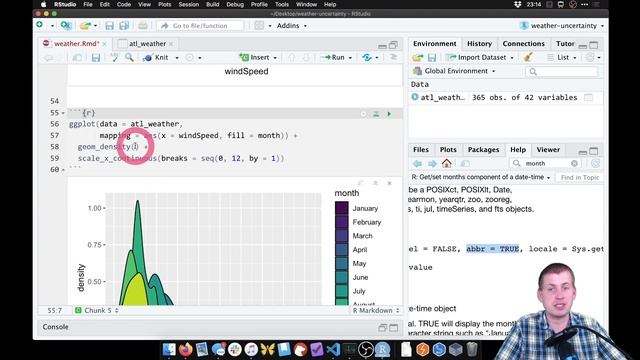Click the Create a project icon

tap(66, 25)
